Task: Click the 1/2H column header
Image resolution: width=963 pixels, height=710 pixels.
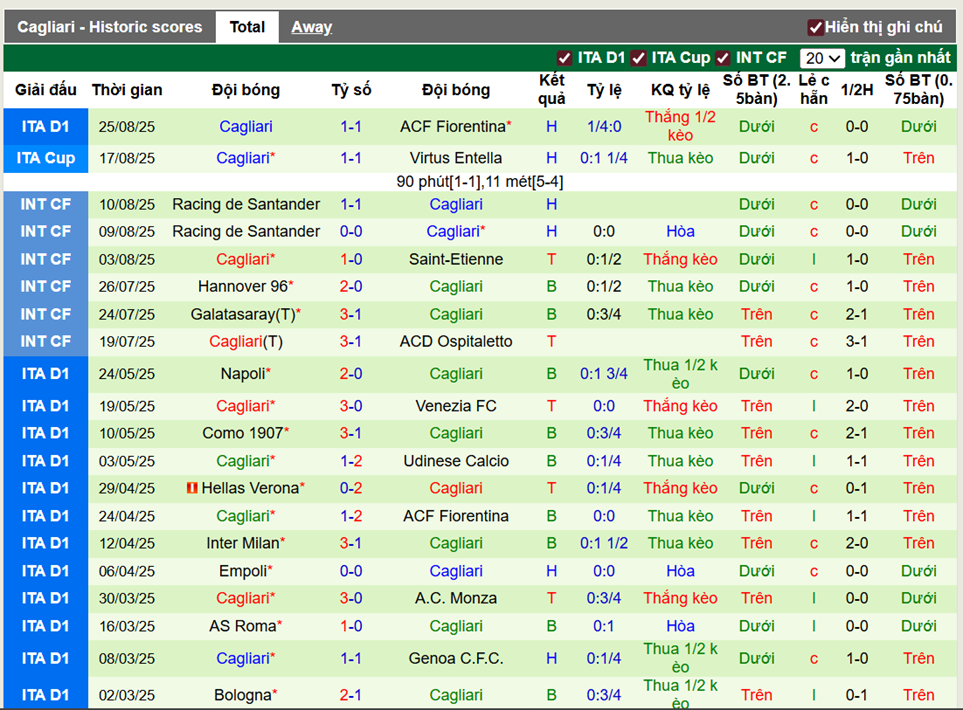Action: [x=857, y=90]
